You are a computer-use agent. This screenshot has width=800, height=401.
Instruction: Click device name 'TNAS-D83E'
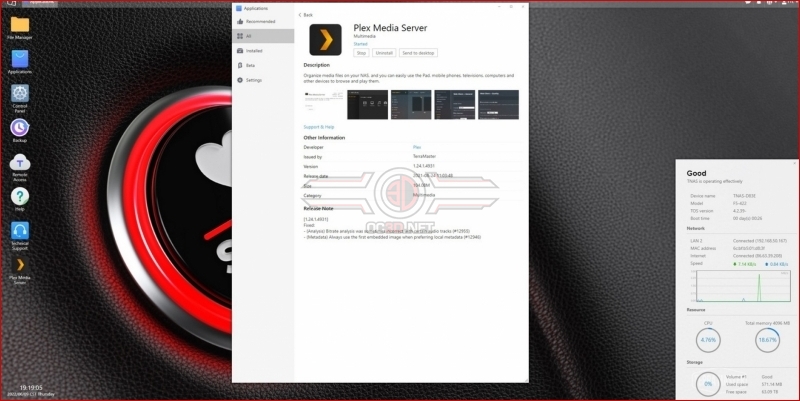[744, 196]
